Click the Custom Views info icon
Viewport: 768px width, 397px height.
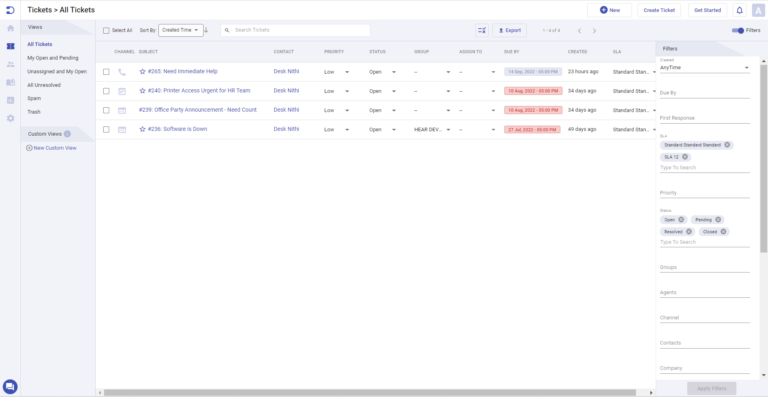[x=67, y=134]
